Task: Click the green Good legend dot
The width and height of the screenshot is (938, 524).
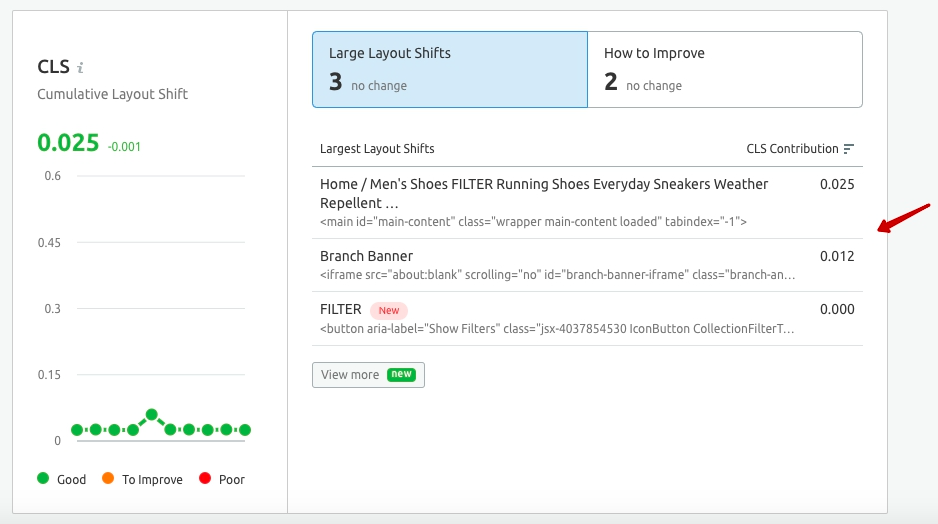Action: tap(43, 479)
